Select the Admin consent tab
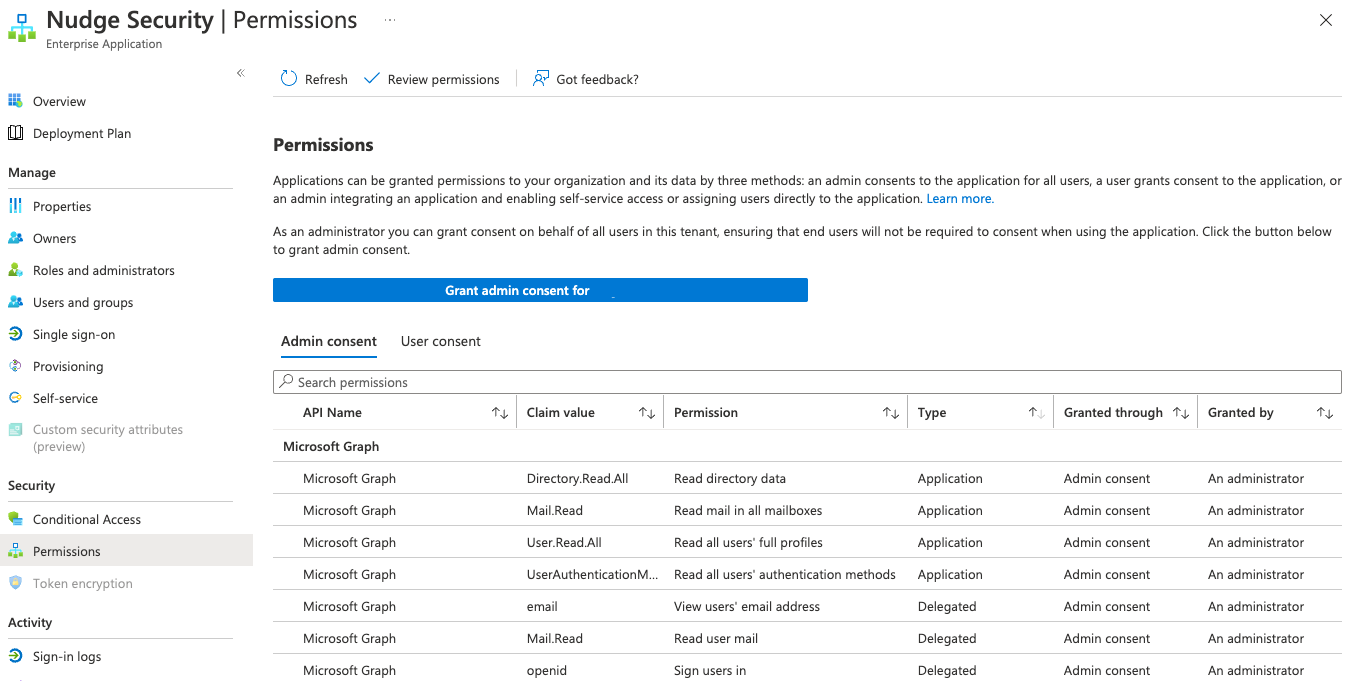The image size is (1348, 681). tap(329, 341)
